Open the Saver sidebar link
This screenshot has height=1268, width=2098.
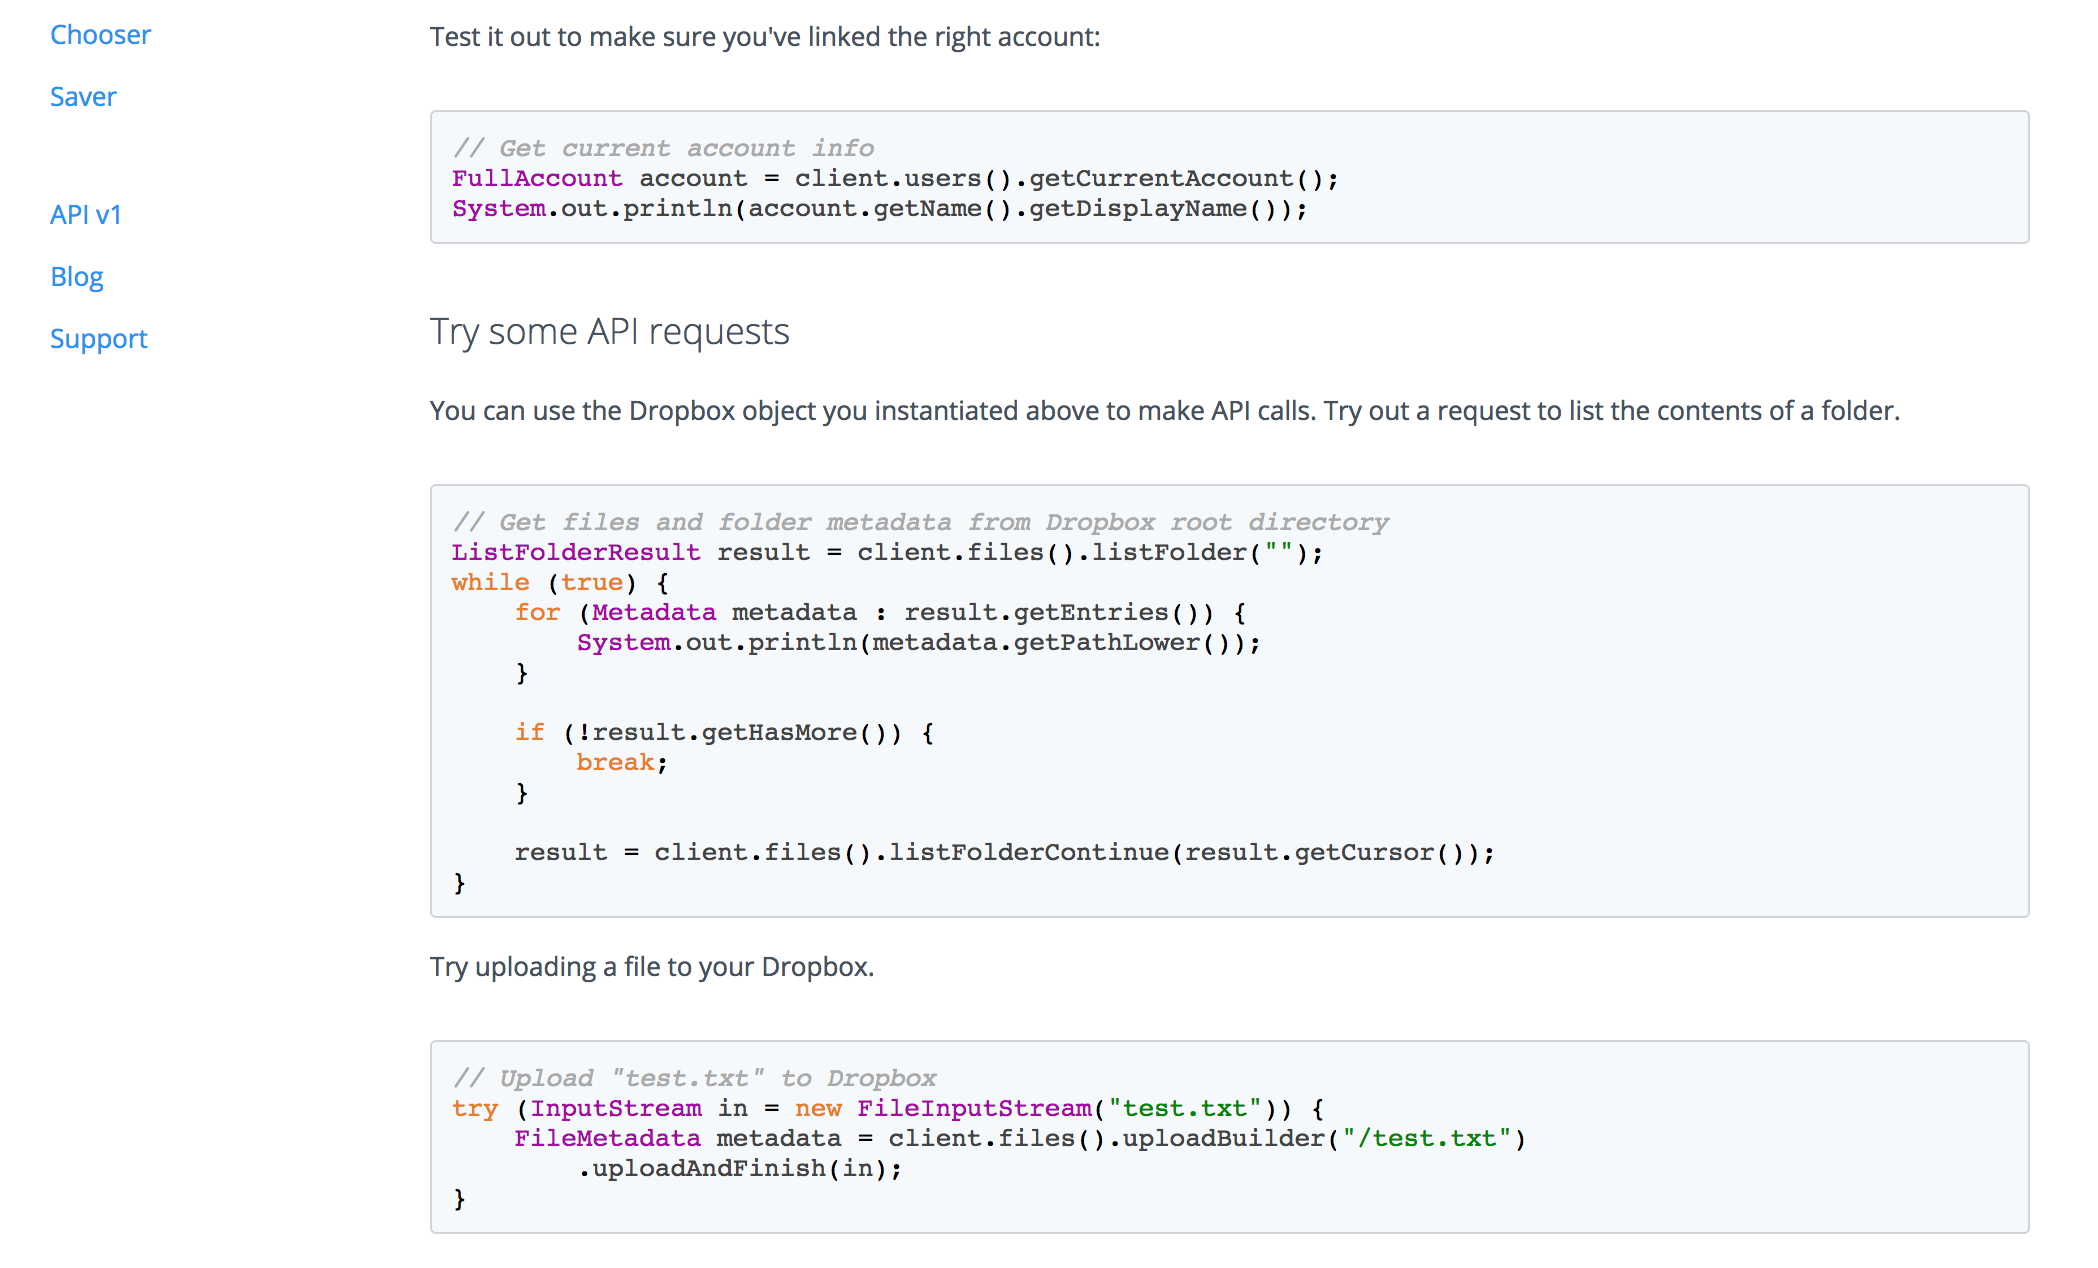83,97
